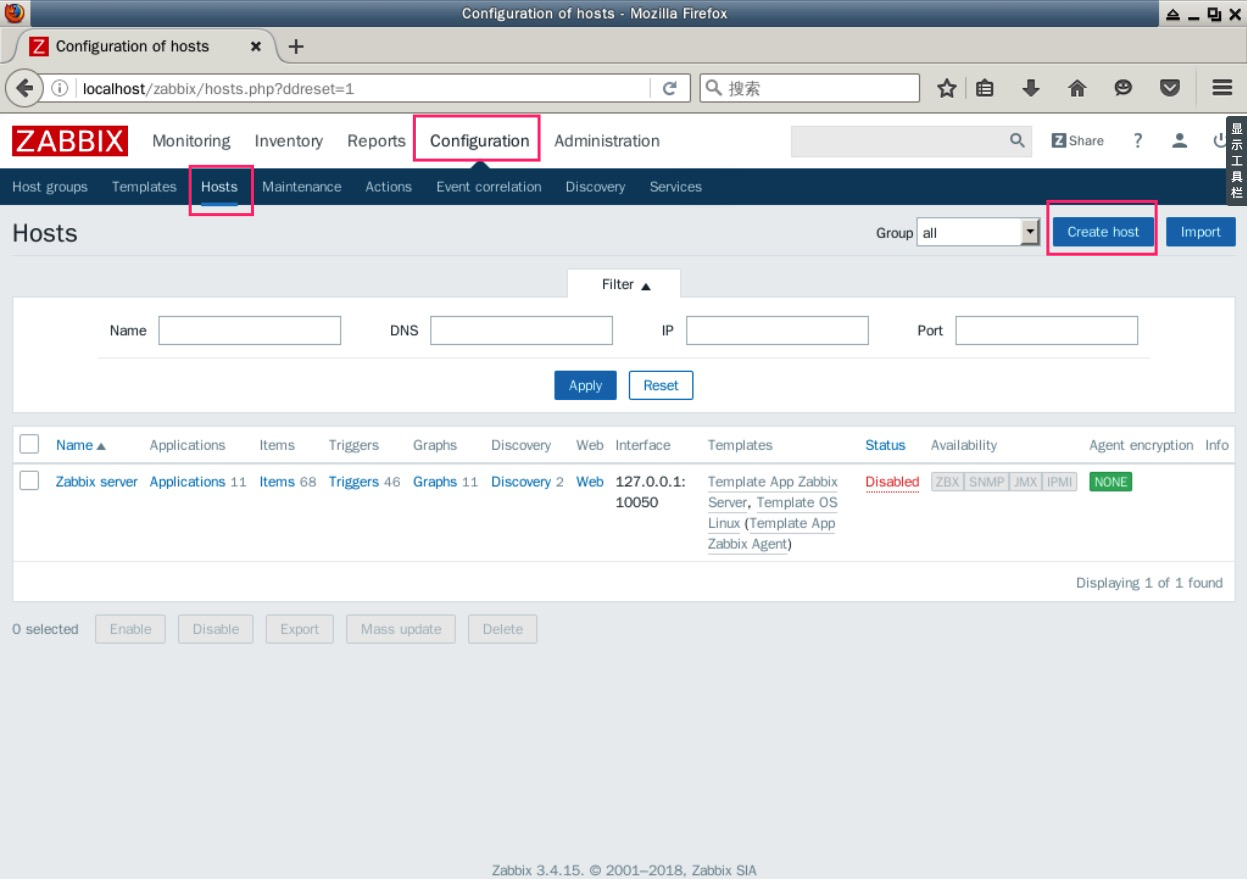Click inside the DNS filter field
Screen dimensions: 1247x879
(x=520, y=329)
